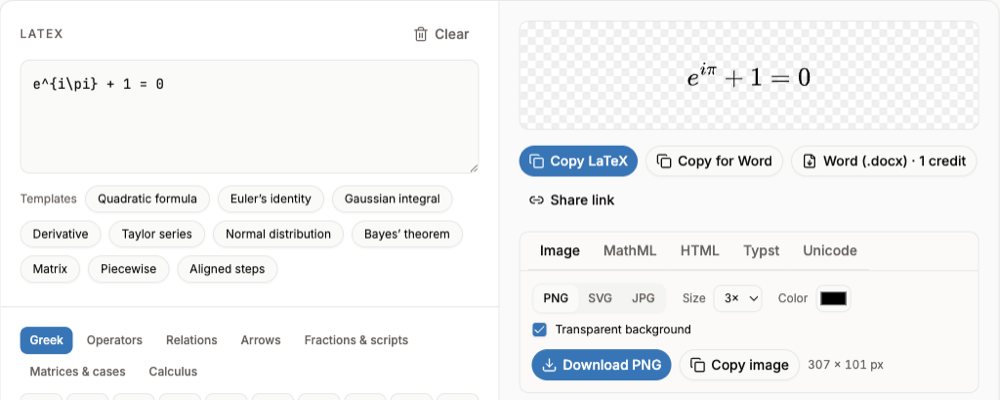Click the Copy LaTeX button
Image resolution: width=1000 pixels, height=400 pixels.
click(578, 161)
